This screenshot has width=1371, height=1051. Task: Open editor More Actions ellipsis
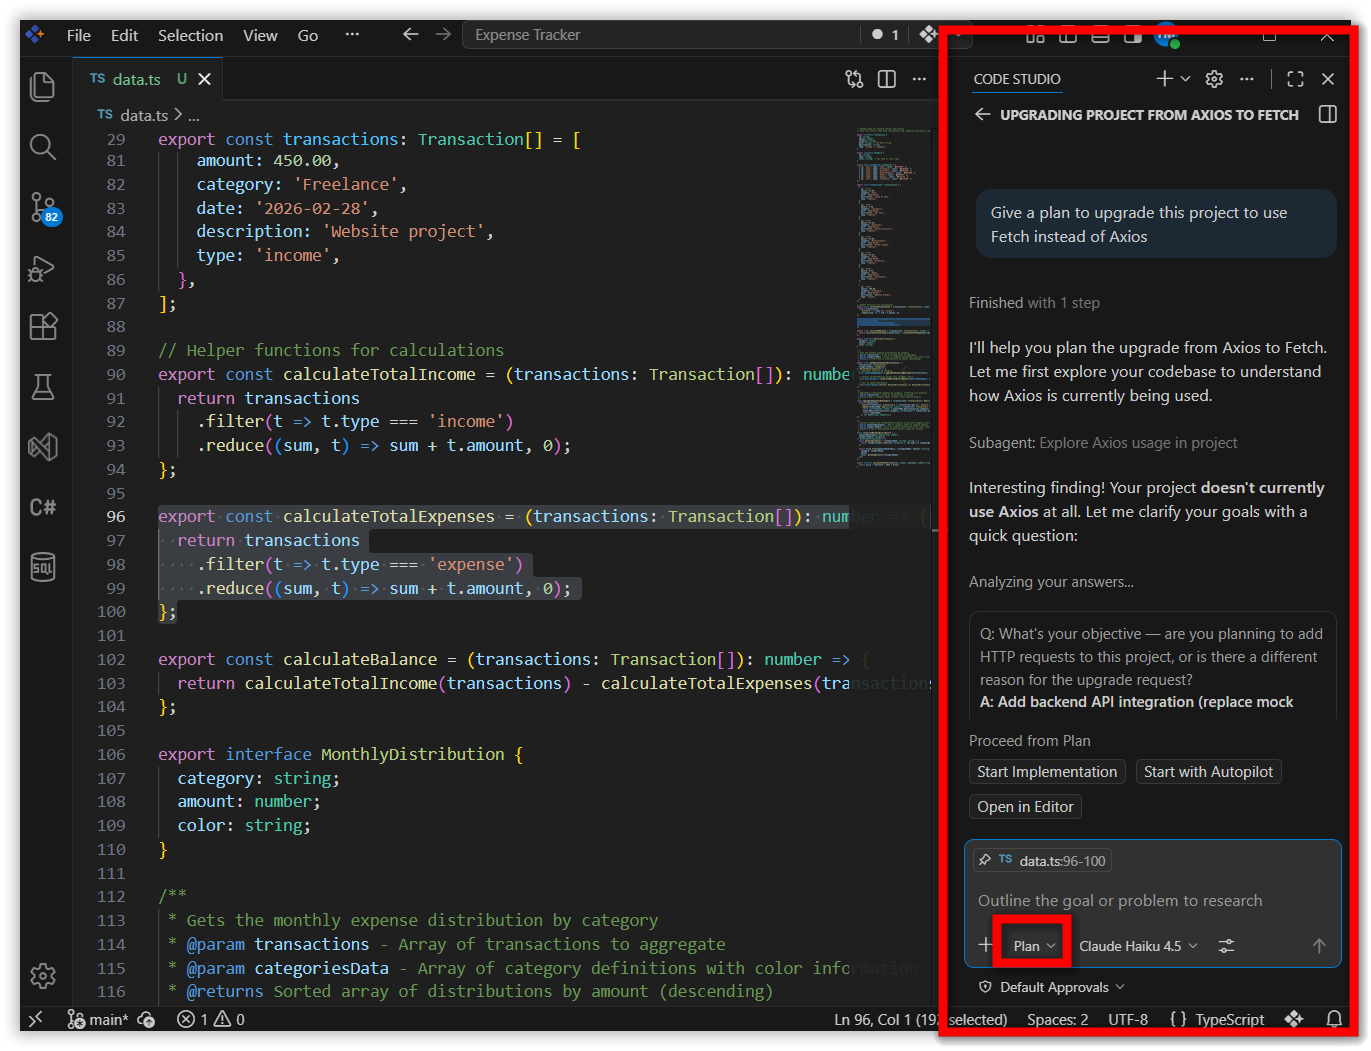coord(919,79)
